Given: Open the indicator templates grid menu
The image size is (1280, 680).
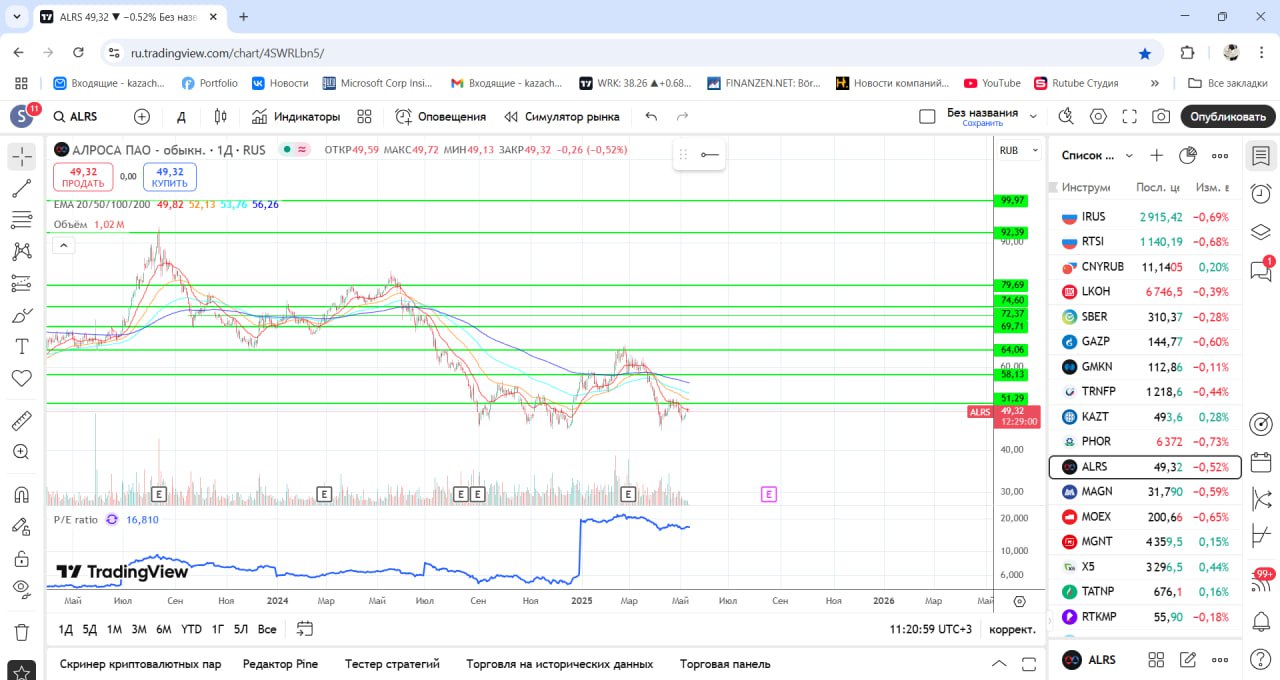Looking at the screenshot, I should coord(364,117).
